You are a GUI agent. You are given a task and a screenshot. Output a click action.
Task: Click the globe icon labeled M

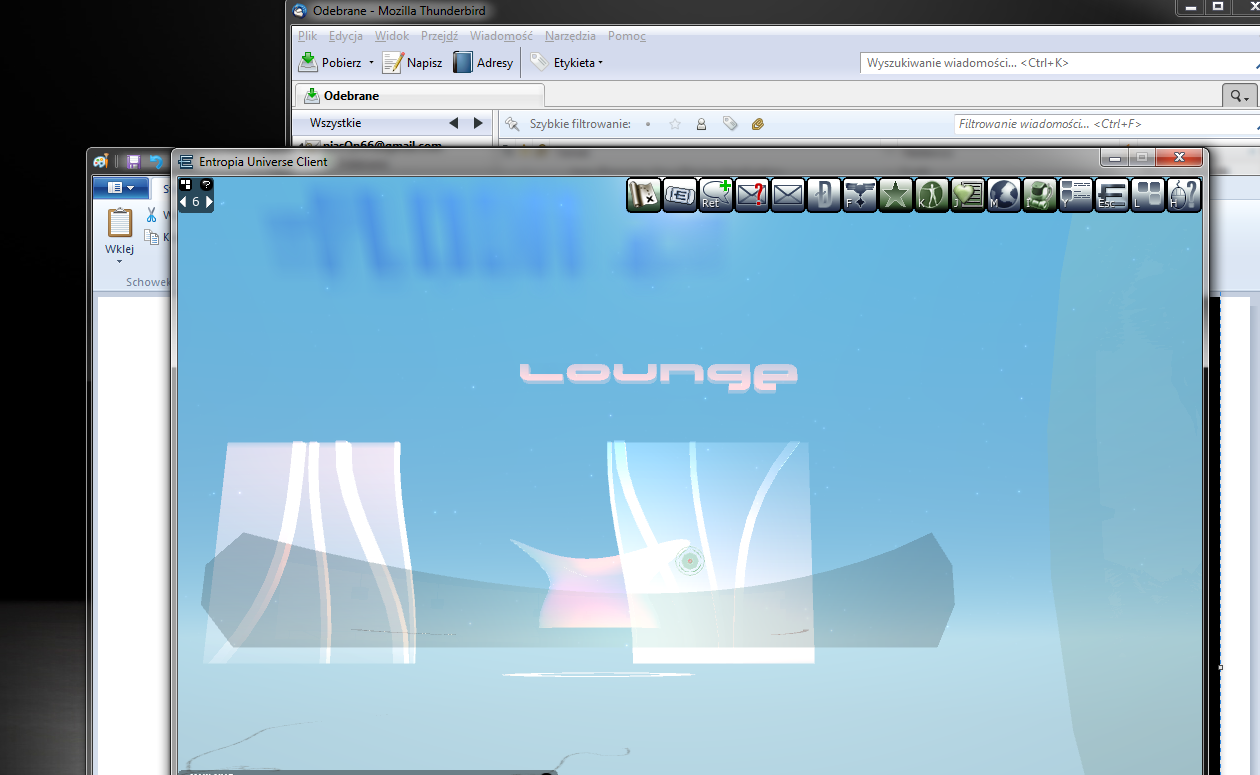click(x=1003, y=195)
